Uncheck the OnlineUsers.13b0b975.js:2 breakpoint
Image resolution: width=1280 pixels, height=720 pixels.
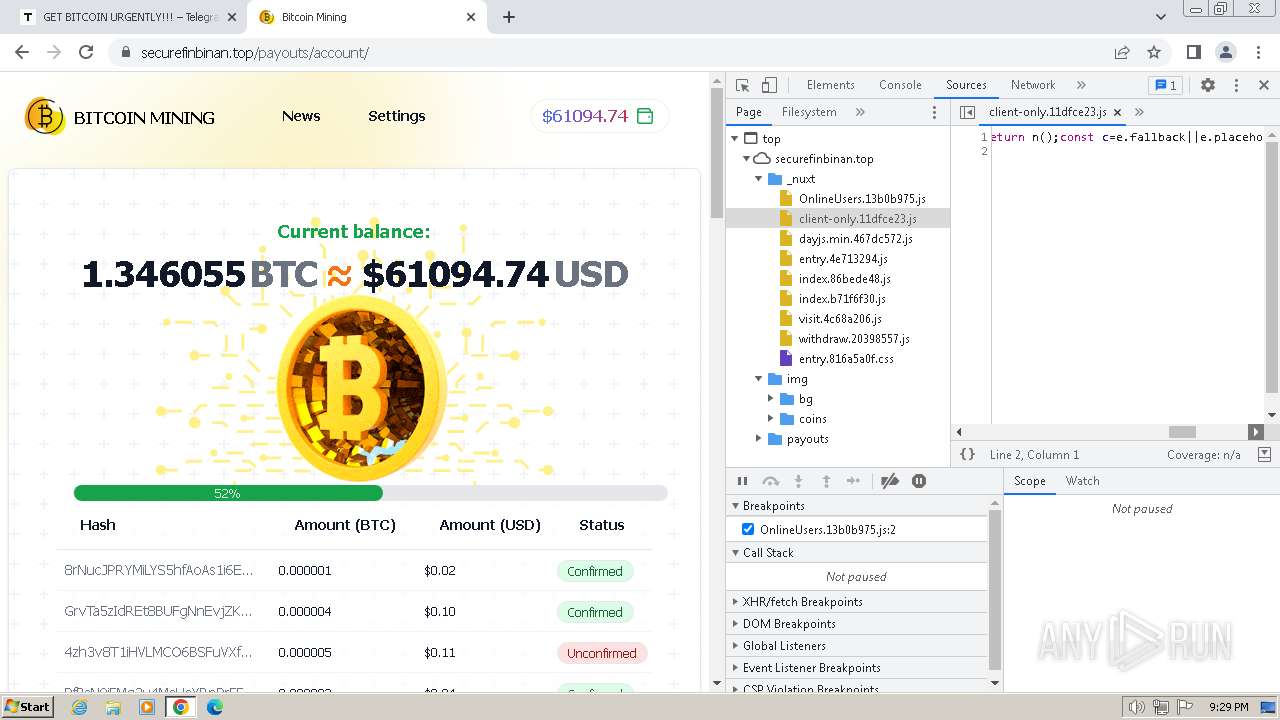pos(748,529)
